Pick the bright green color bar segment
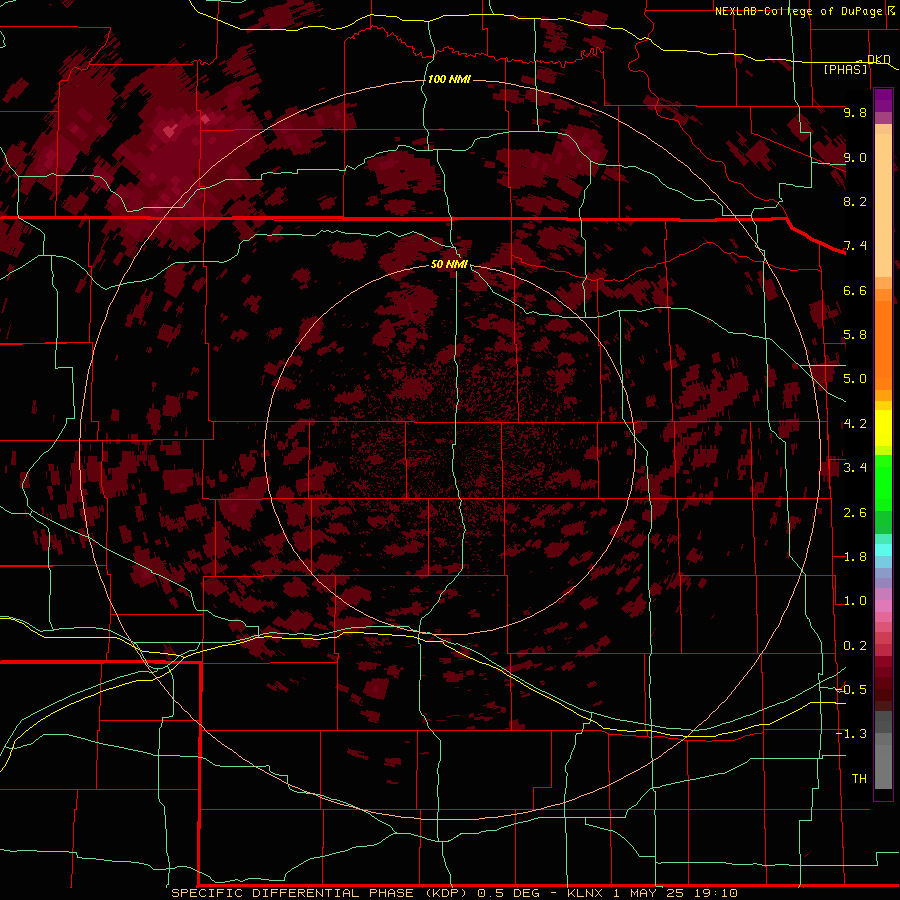The image size is (900, 900). (883, 483)
